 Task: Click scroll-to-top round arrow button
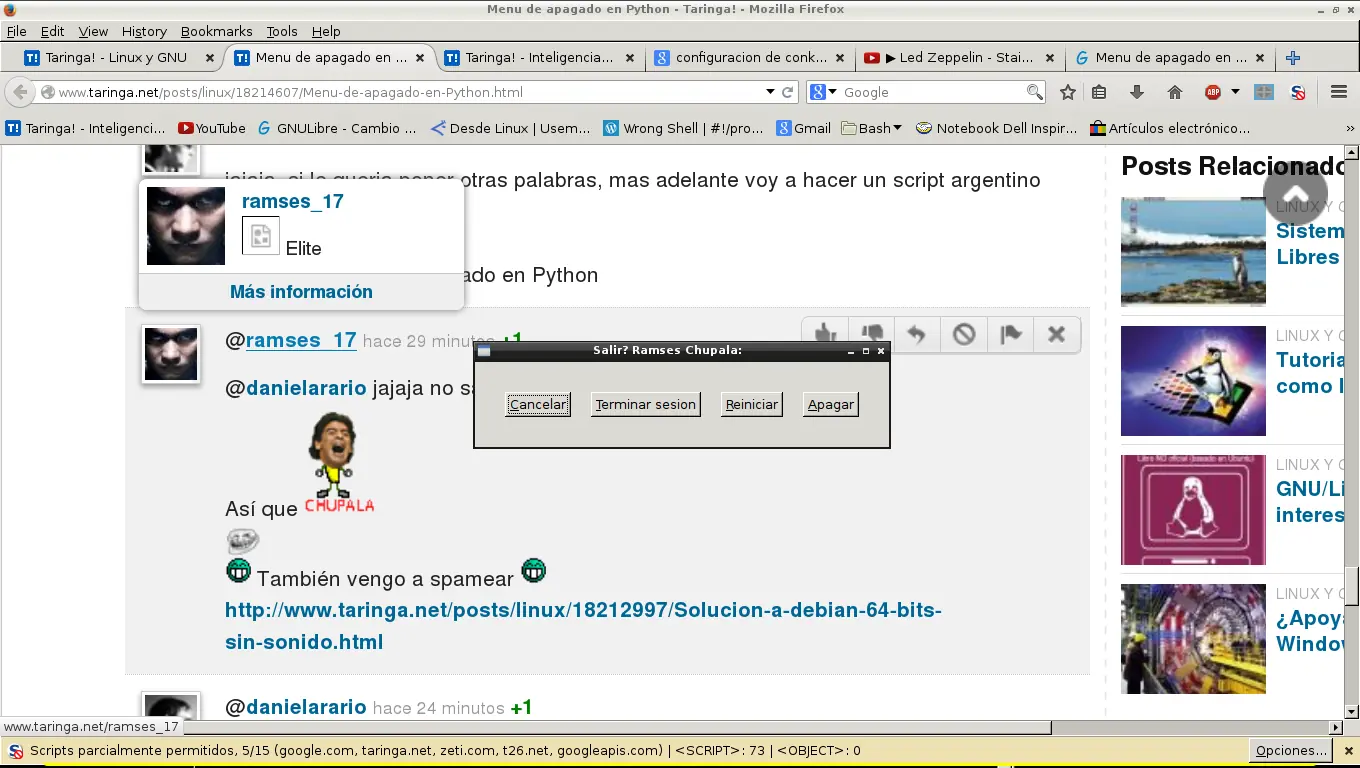(x=1295, y=194)
